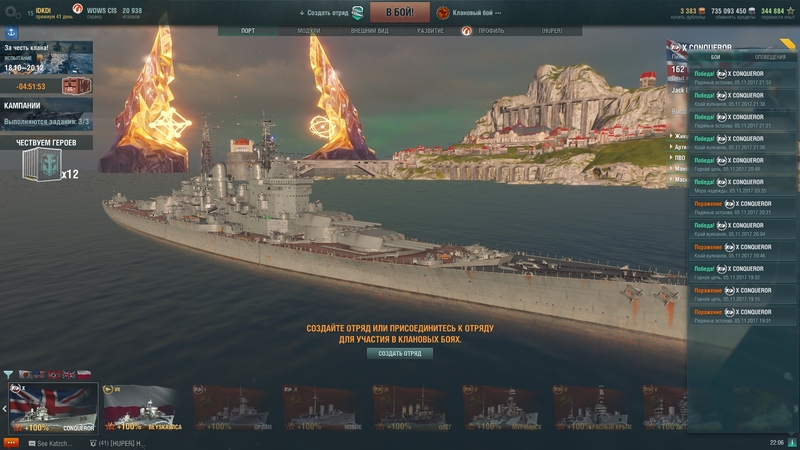Toggle the UK nation flag filter
Image resolution: width=800 pixels, height=450 pixels.
(x=69, y=374)
